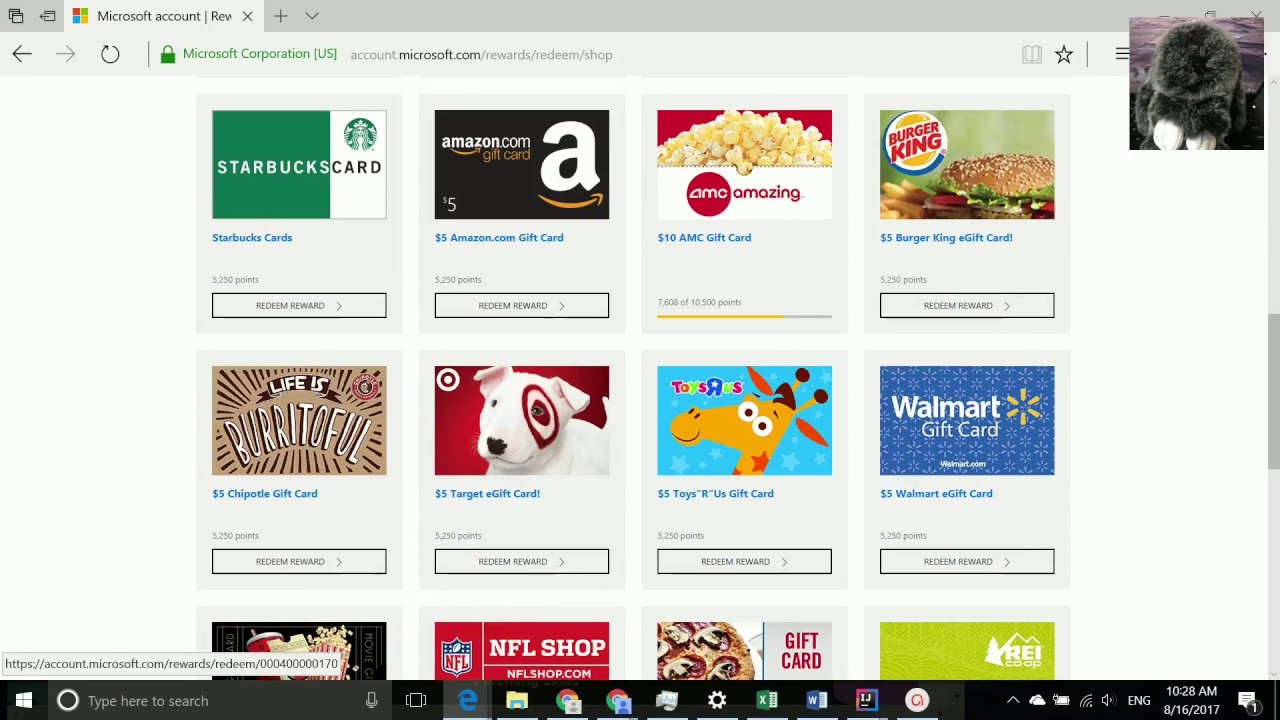
Task: Redeem the $5 Target eGift Card
Action: pyautogui.click(x=521, y=561)
